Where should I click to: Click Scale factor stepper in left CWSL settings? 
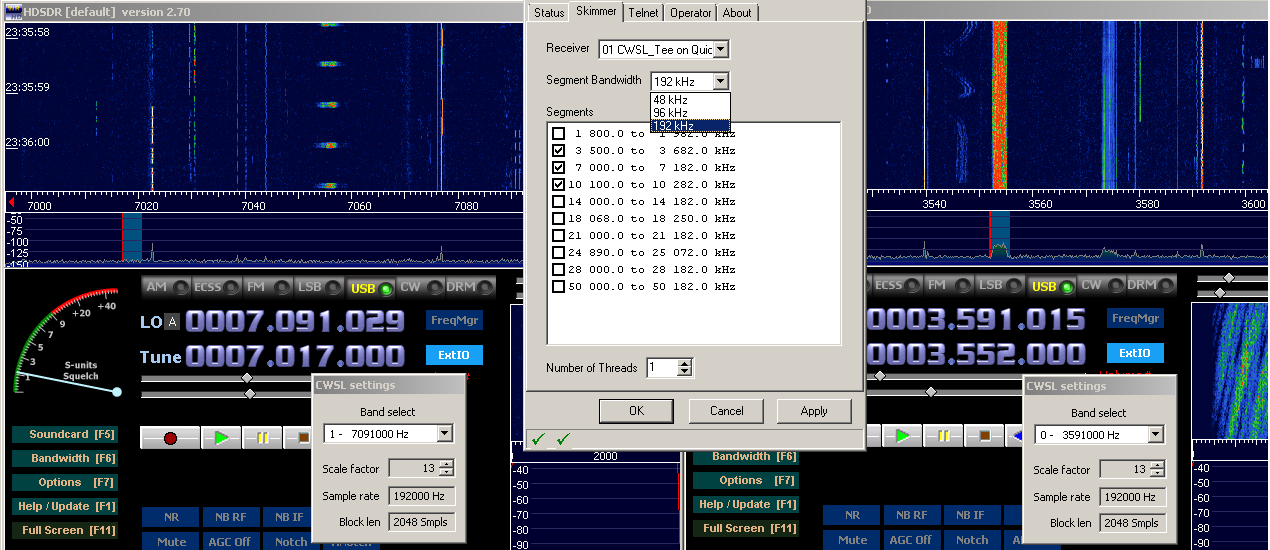click(445, 468)
